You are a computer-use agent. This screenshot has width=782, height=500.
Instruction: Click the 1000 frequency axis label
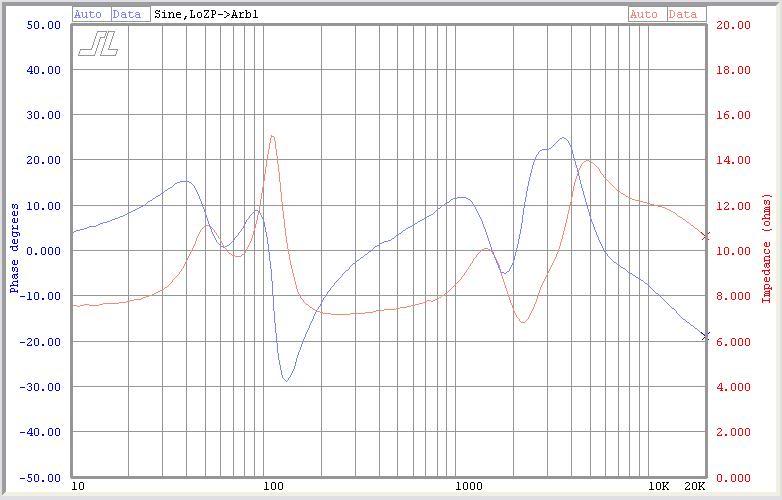click(x=468, y=487)
